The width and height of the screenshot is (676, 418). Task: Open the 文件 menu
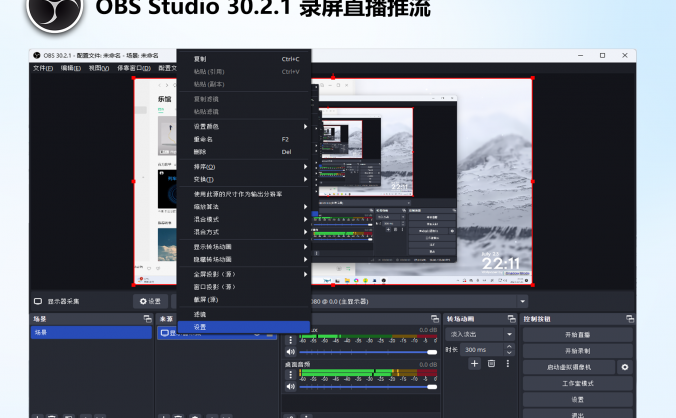(x=43, y=68)
